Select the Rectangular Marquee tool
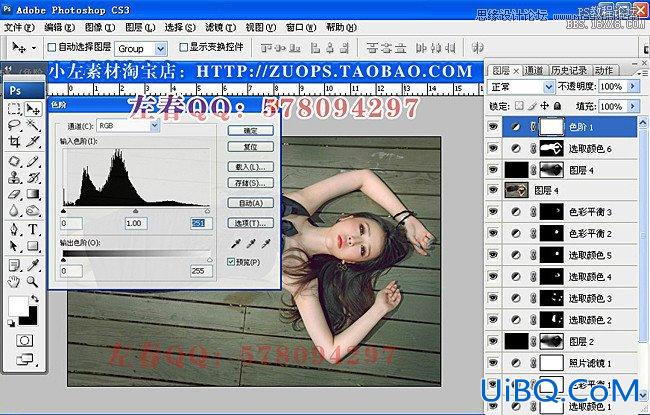Viewport: 650px width, 415px height. click(15, 109)
